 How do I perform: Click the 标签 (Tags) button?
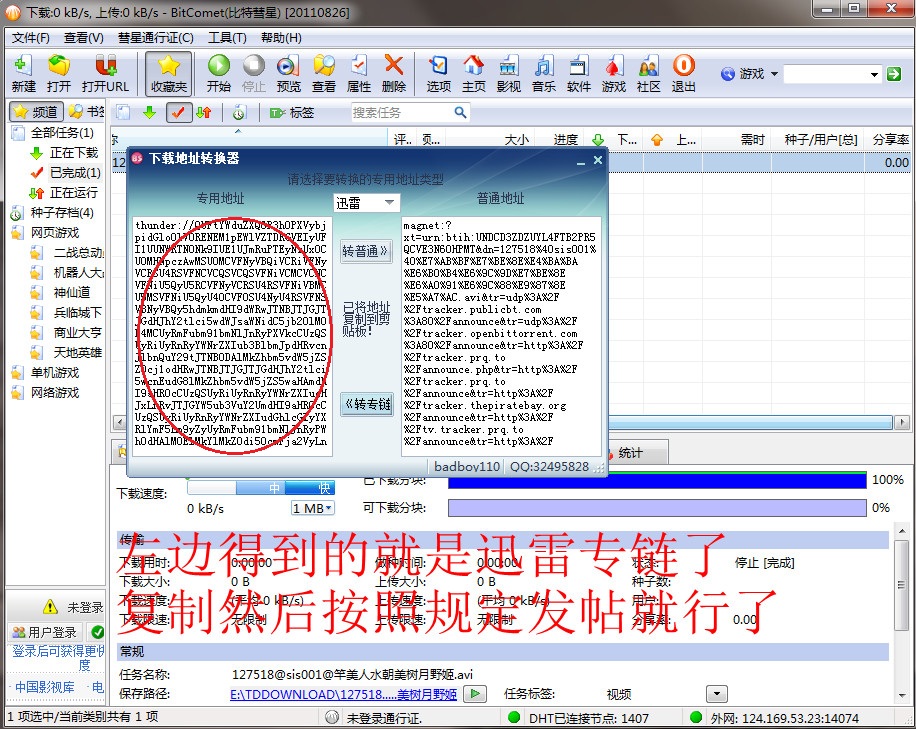[x=292, y=112]
